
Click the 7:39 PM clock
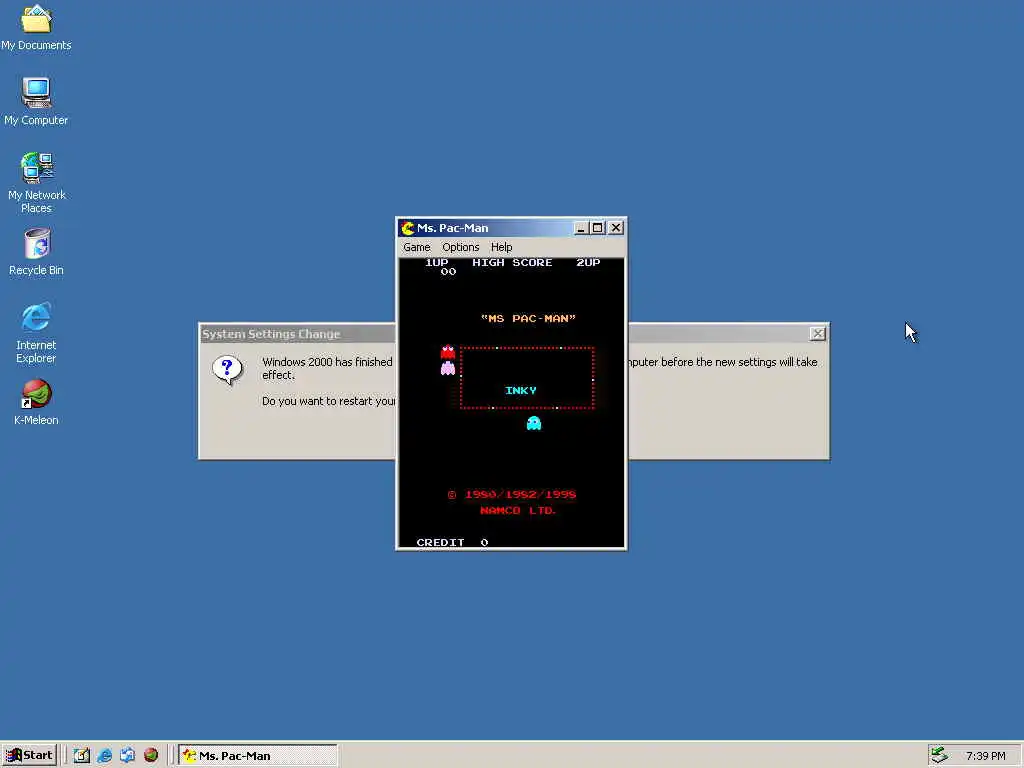click(985, 756)
